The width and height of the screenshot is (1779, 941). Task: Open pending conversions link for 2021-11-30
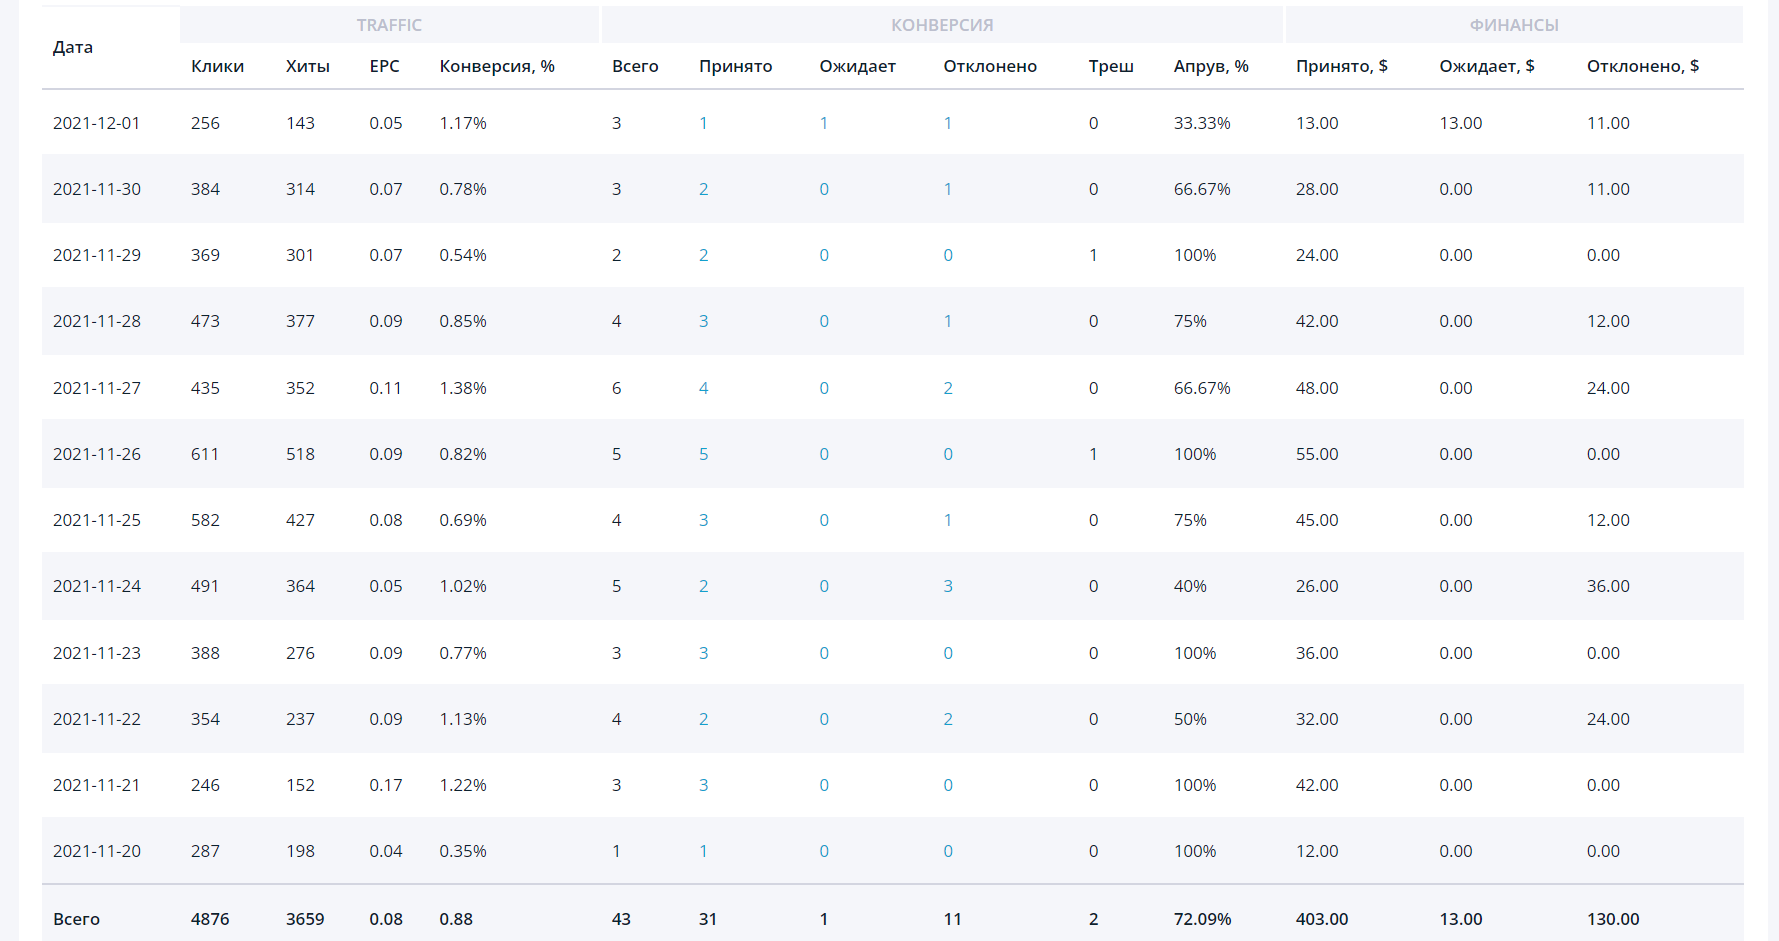click(823, 189)
